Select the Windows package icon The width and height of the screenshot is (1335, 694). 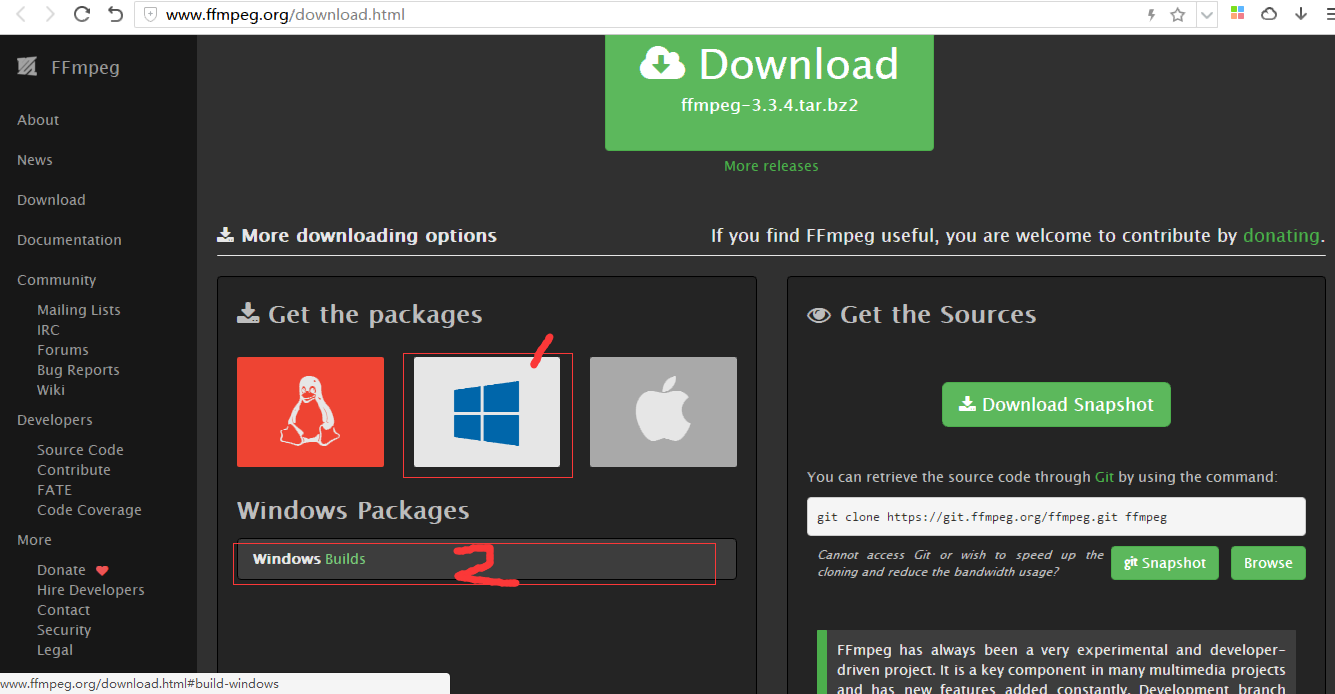pos(487,412)
